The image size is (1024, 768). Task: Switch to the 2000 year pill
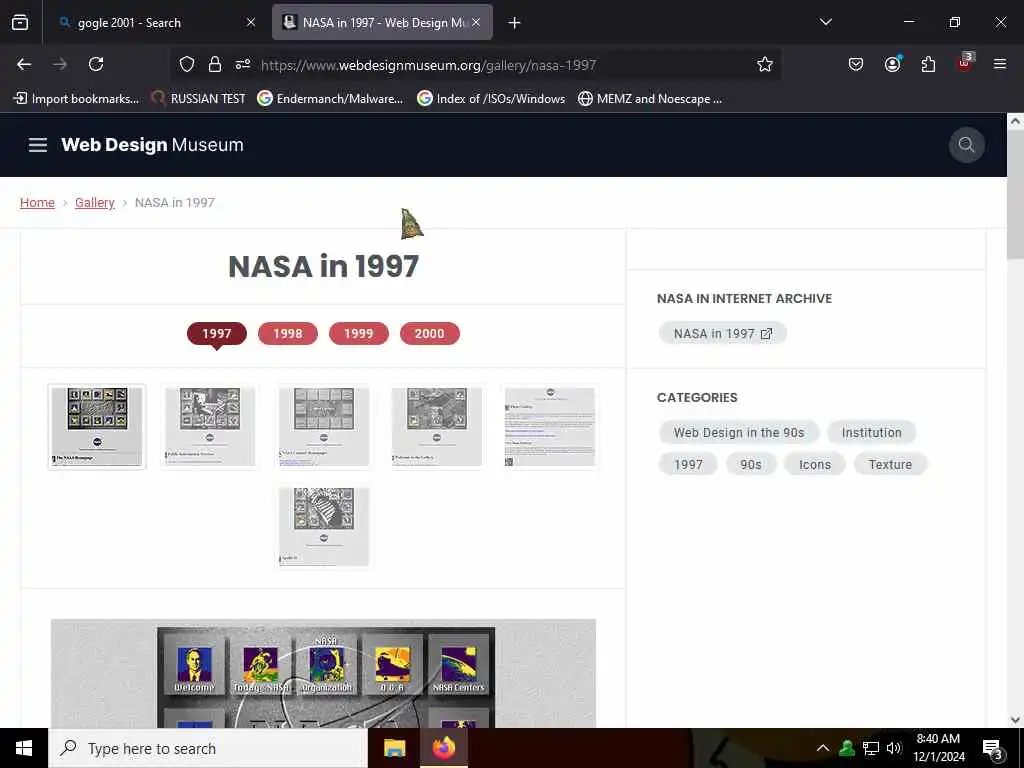coord(430,334)
